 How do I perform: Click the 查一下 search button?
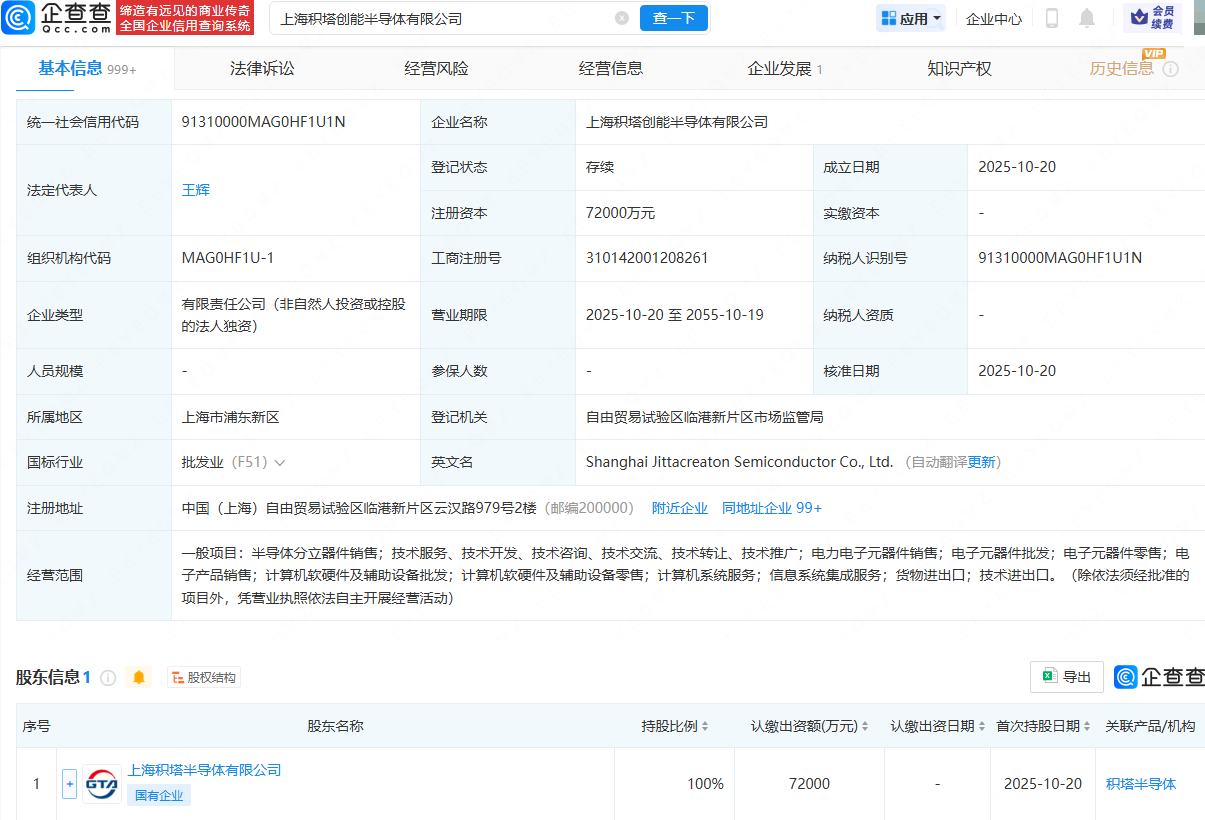(x=673, y=18)
